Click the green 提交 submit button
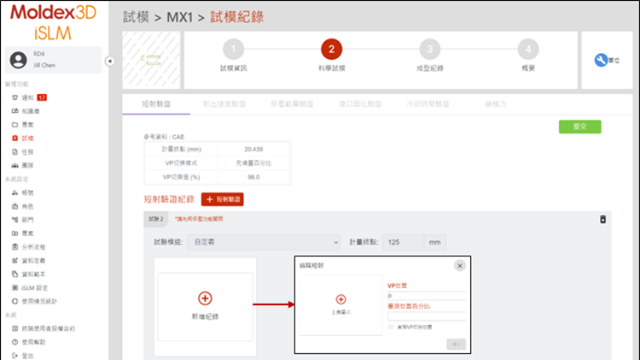 click(x=580, y=127)
